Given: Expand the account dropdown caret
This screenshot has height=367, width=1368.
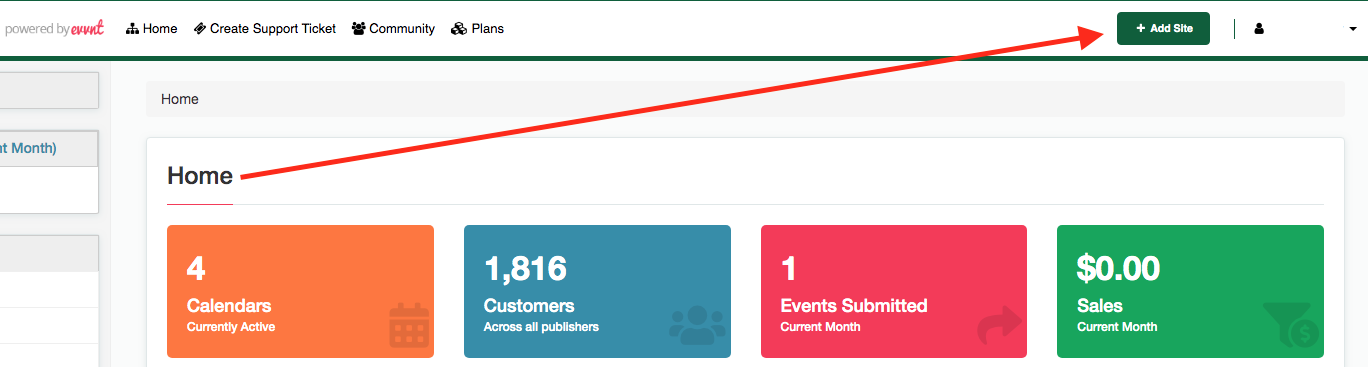Looking at the screenshot, I should (x=1352, y=30).
